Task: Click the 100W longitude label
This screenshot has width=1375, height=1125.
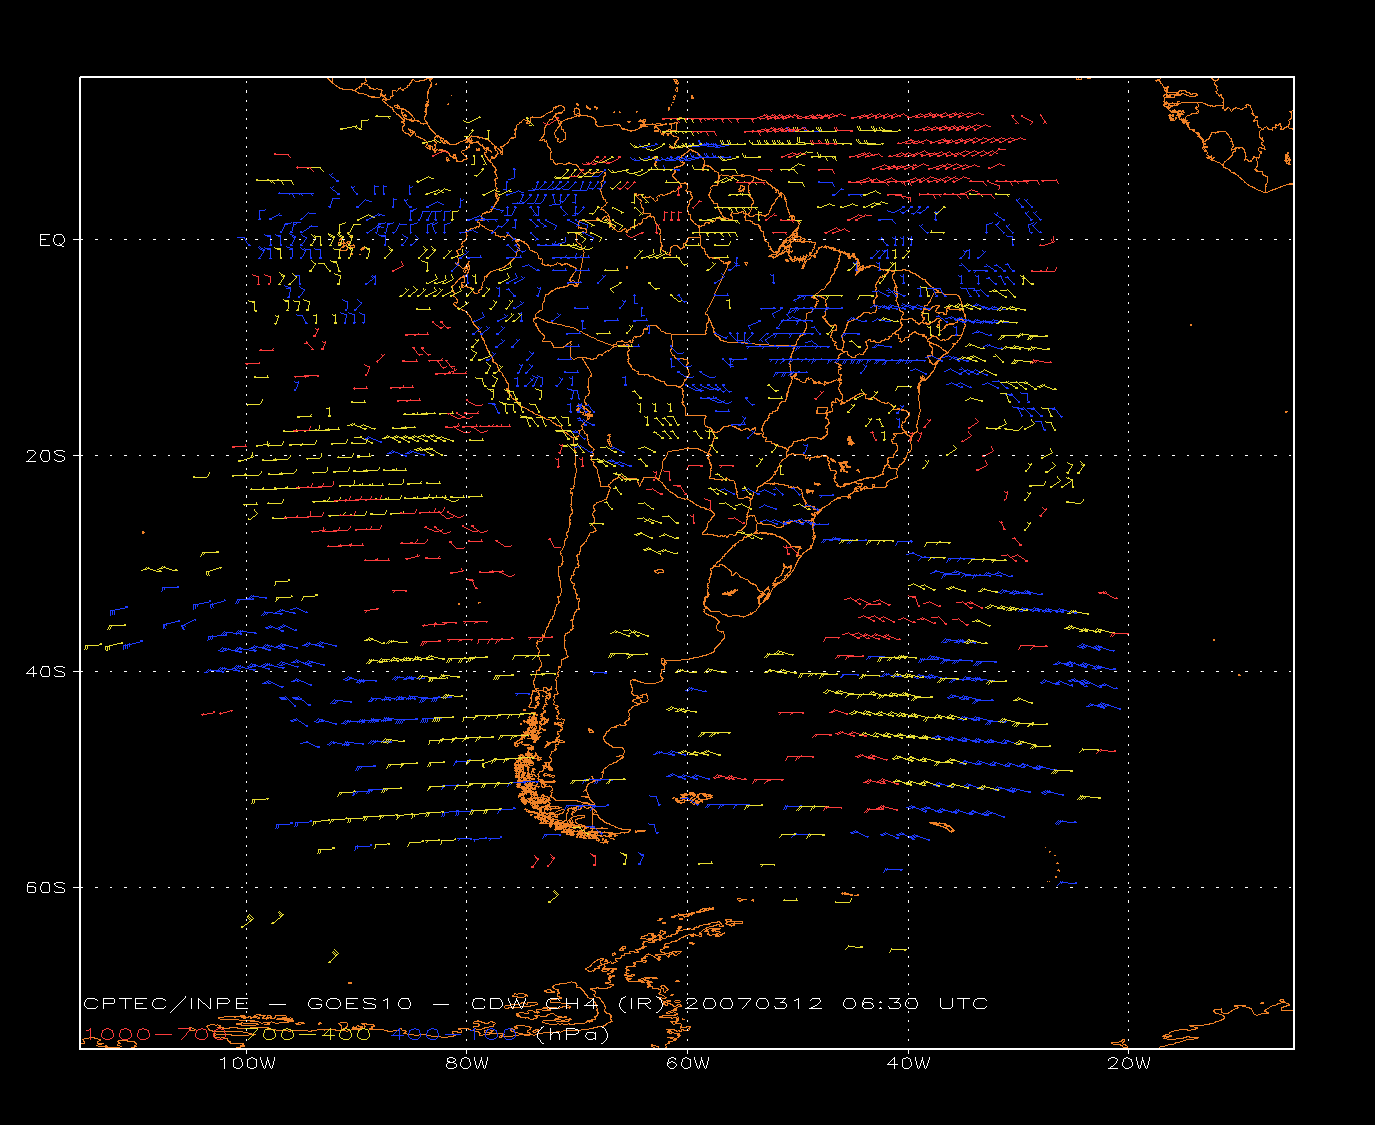Action: tap(247, 1063)
